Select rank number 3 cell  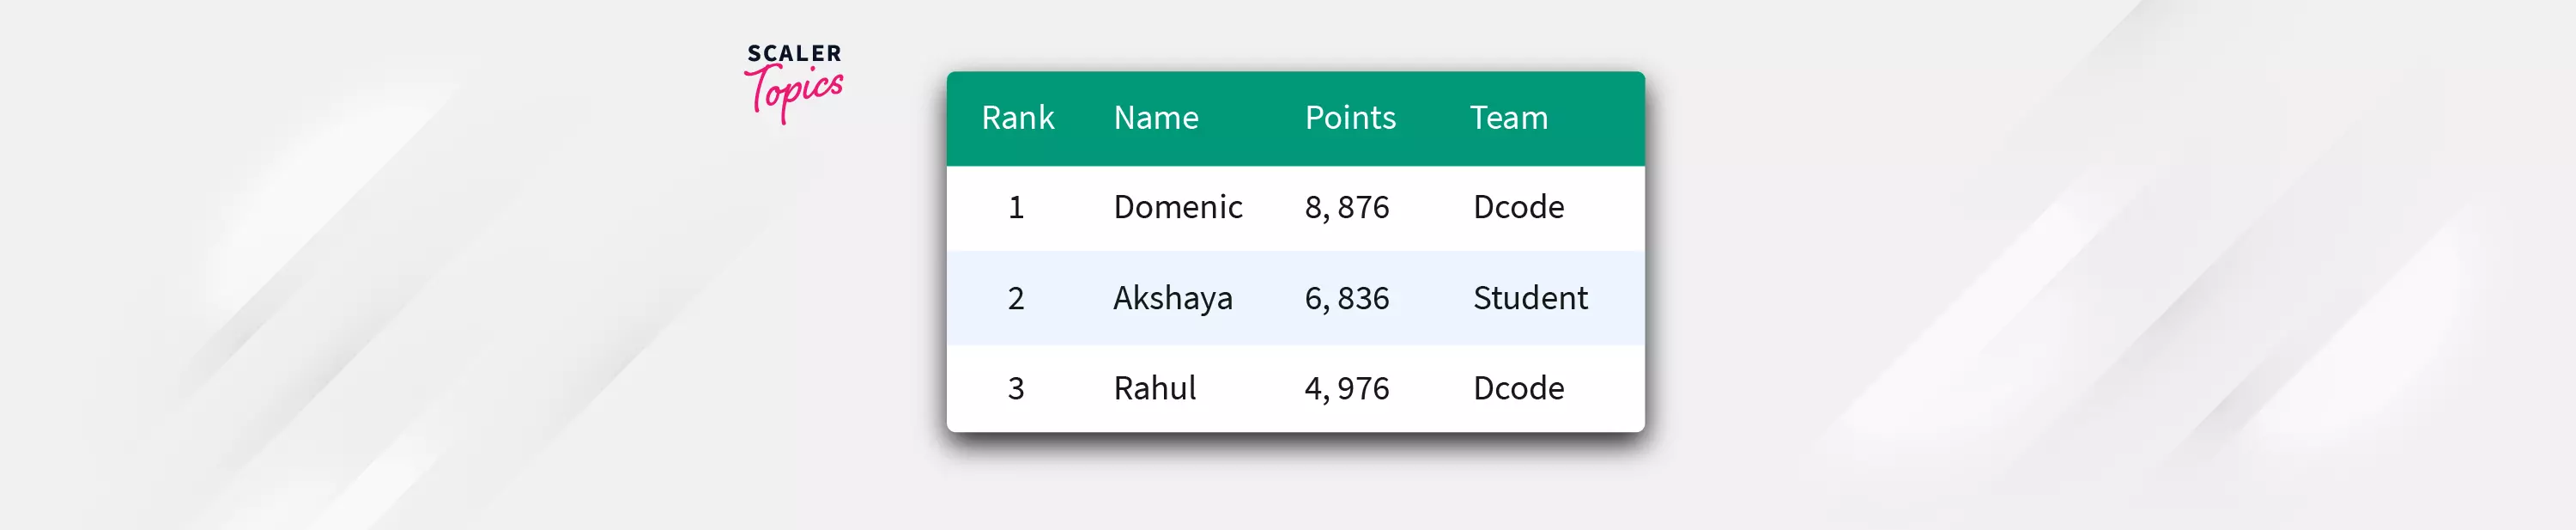1016,388
